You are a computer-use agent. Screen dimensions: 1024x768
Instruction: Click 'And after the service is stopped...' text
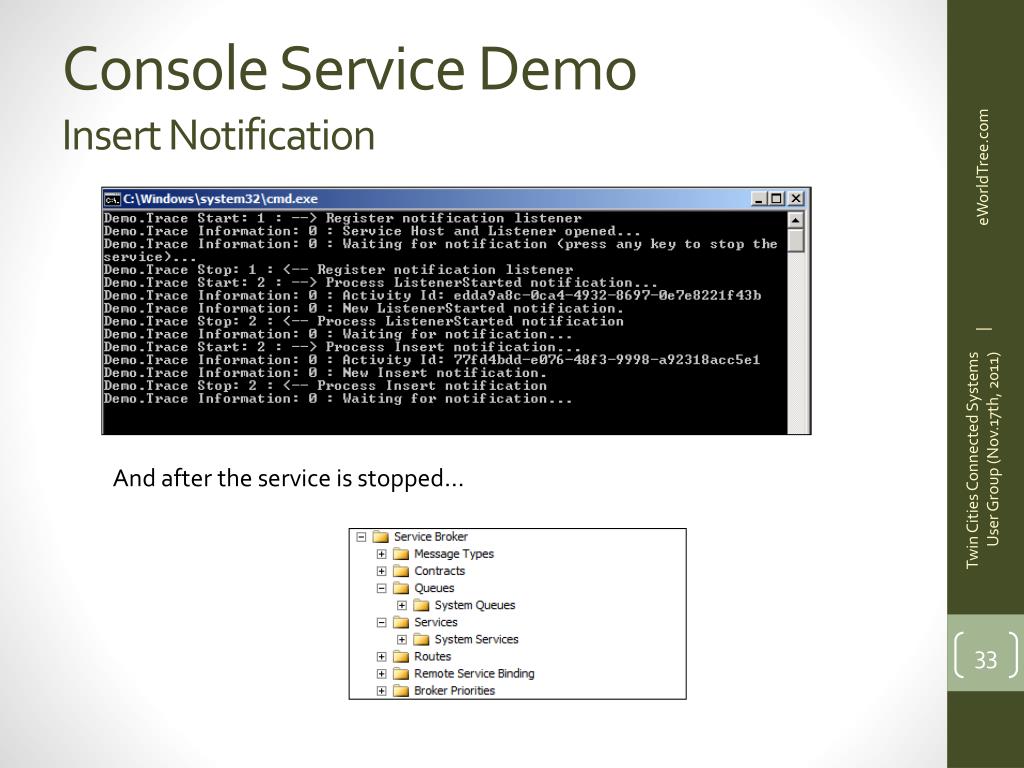coord(288,479)
